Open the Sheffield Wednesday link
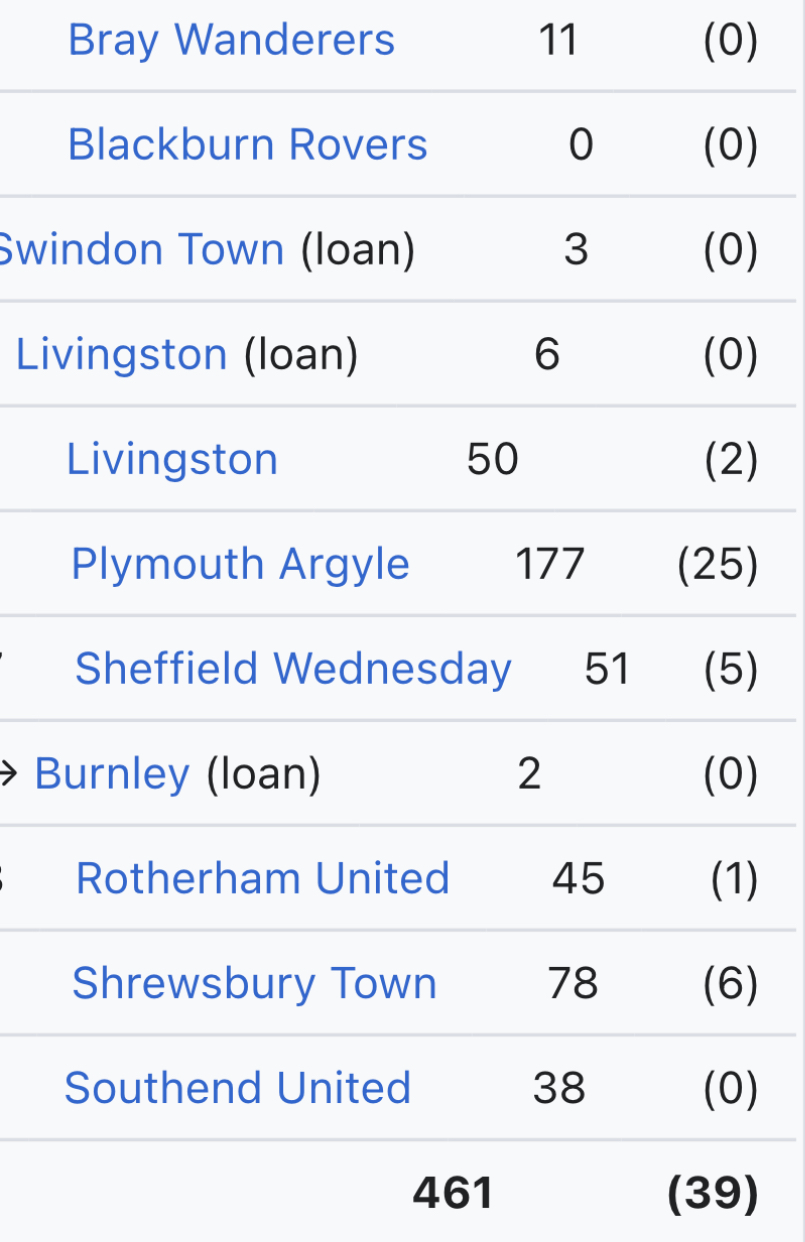805x1242 pixels. [293, 669]
